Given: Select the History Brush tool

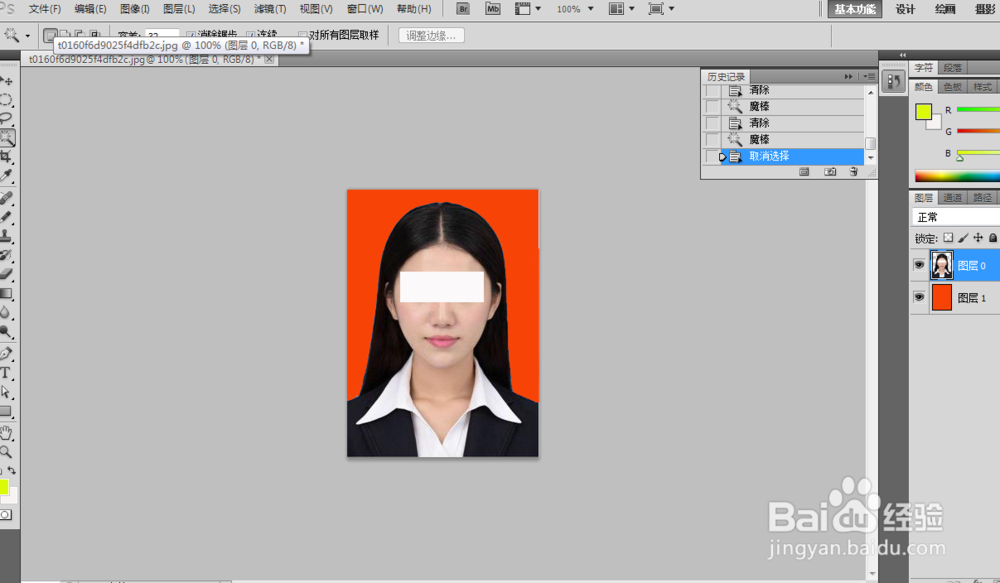Looking at the screenshot, I should [6, 255].
